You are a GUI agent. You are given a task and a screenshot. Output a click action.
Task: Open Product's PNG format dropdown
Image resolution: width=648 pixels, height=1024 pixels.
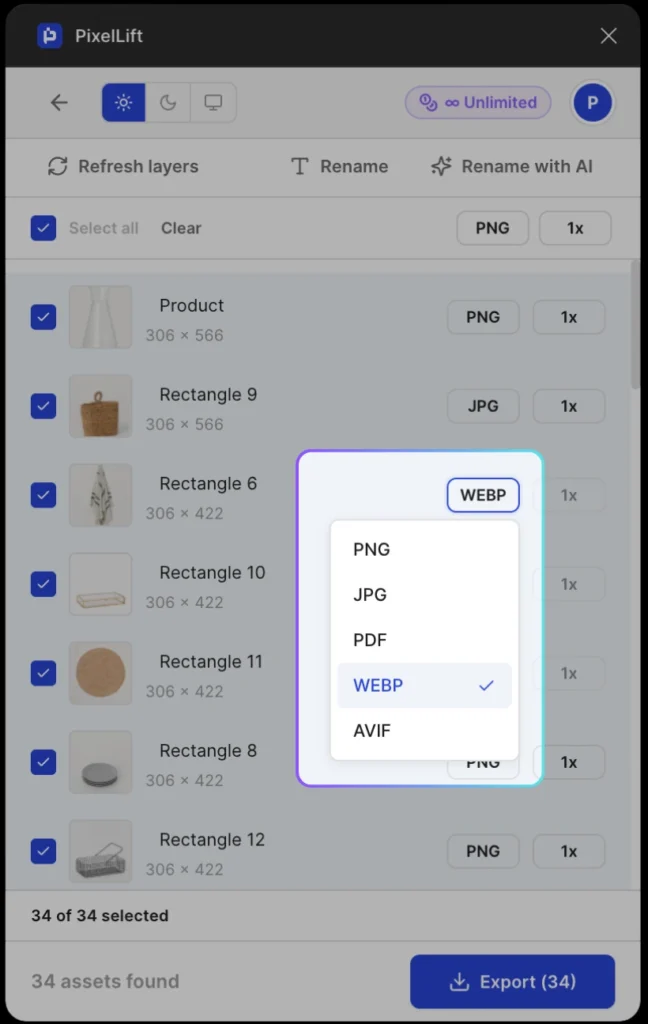coord(483,317)
